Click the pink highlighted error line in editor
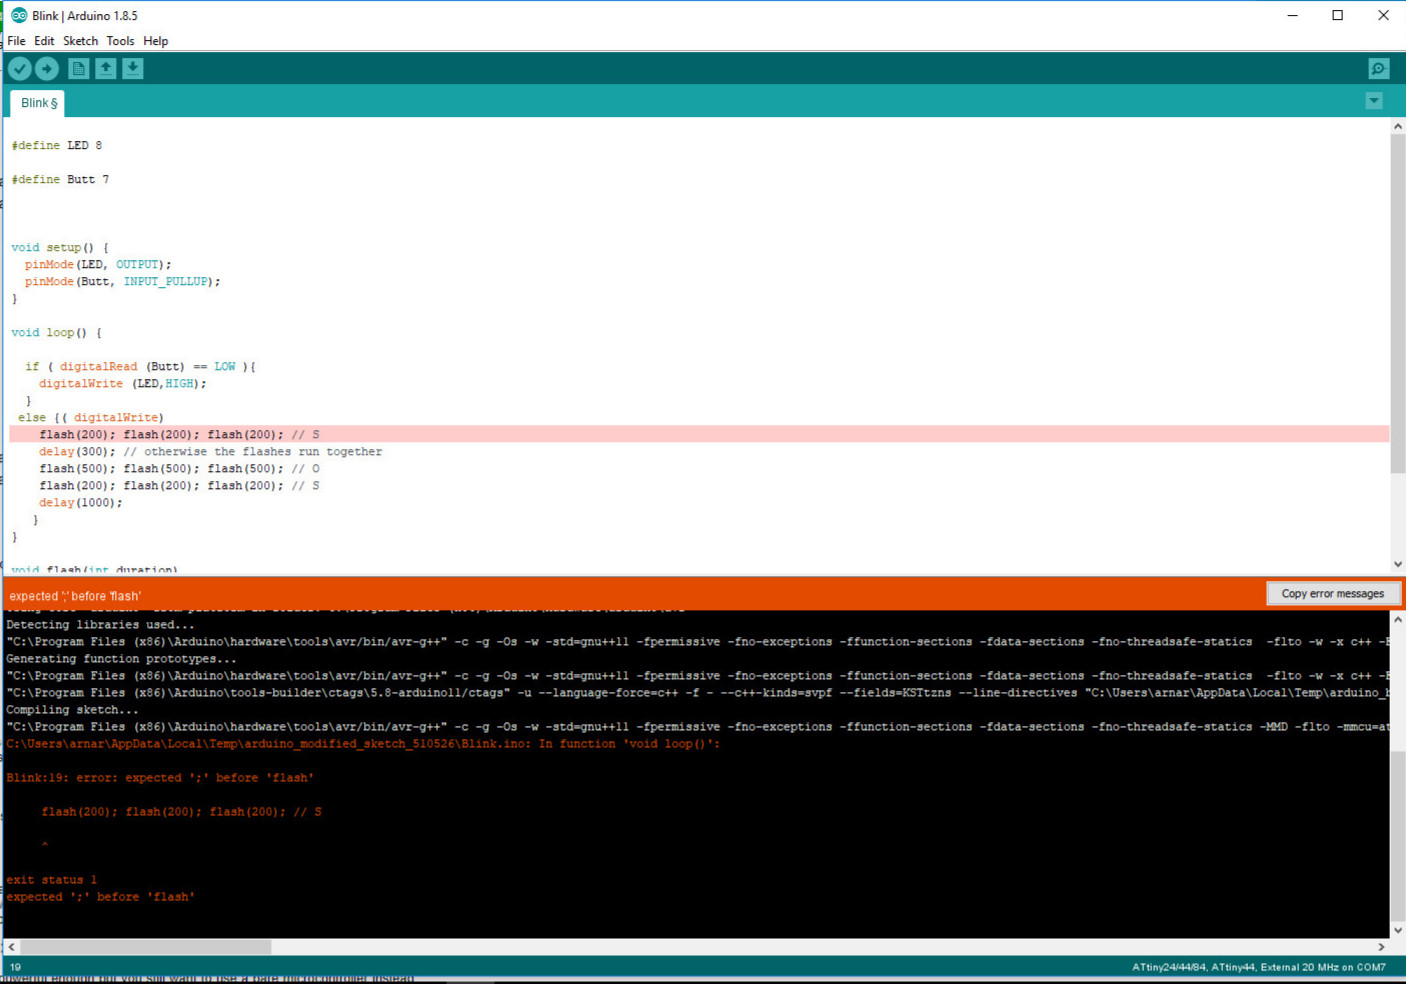 (699, 434)
